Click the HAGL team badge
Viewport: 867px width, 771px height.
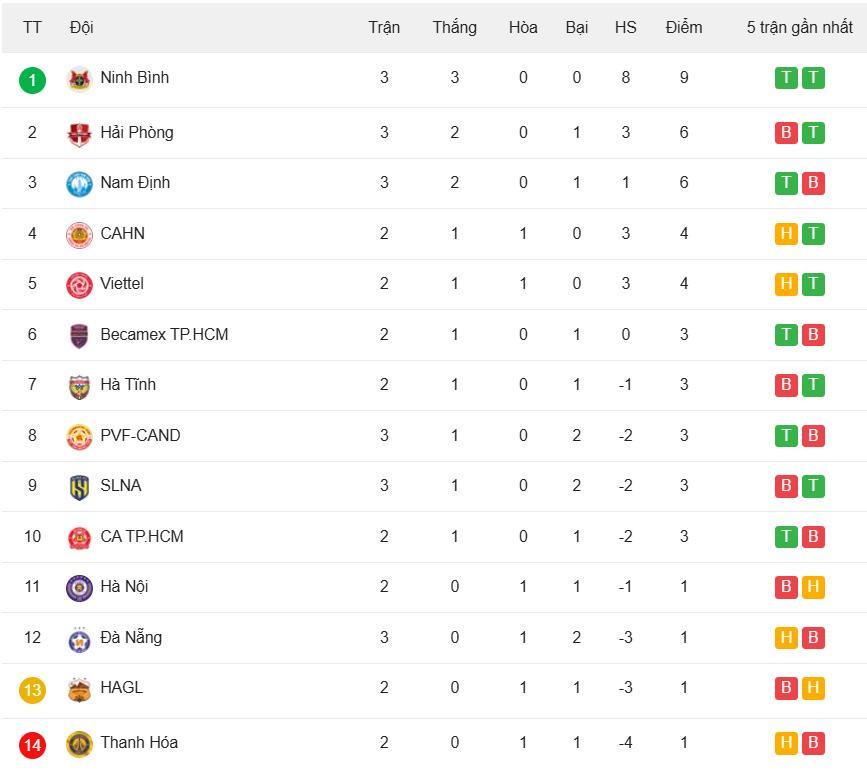point(79,689)
